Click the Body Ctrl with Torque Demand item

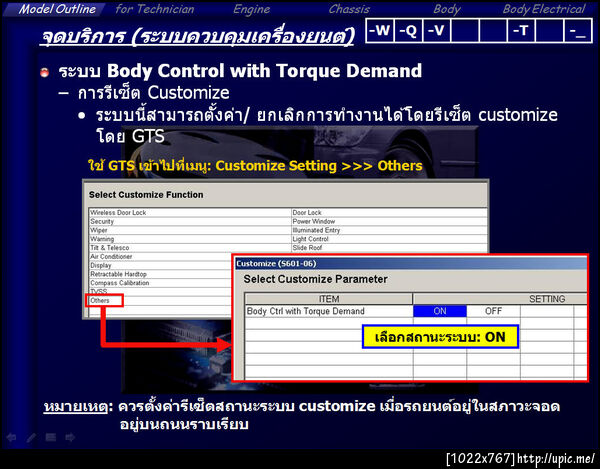point(329,311)
